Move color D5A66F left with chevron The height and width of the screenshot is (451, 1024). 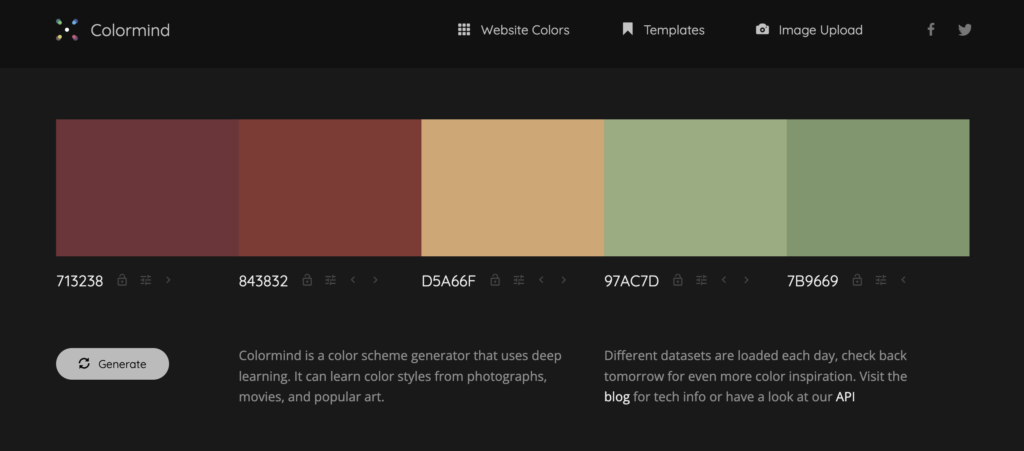point(541,280)
